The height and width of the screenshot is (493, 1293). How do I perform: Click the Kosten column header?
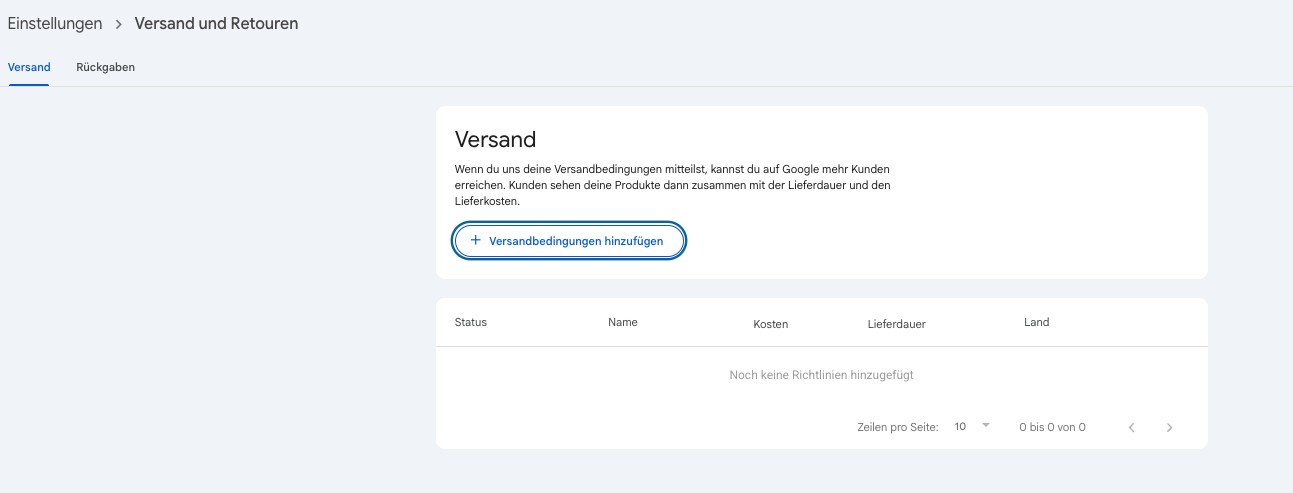[x=770, y=324]
